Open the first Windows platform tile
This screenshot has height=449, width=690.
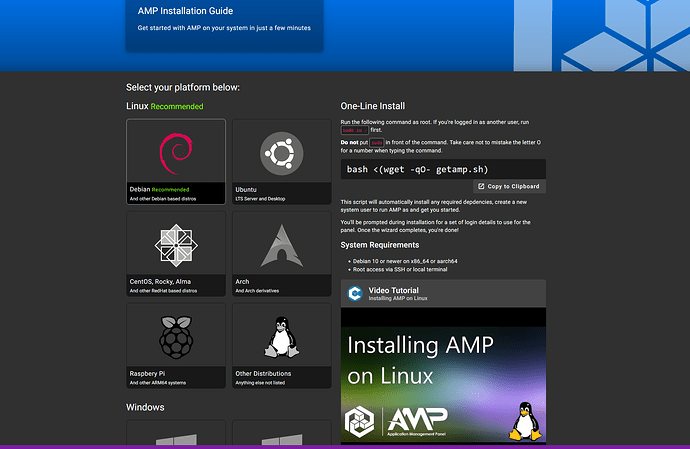[175, 434]
